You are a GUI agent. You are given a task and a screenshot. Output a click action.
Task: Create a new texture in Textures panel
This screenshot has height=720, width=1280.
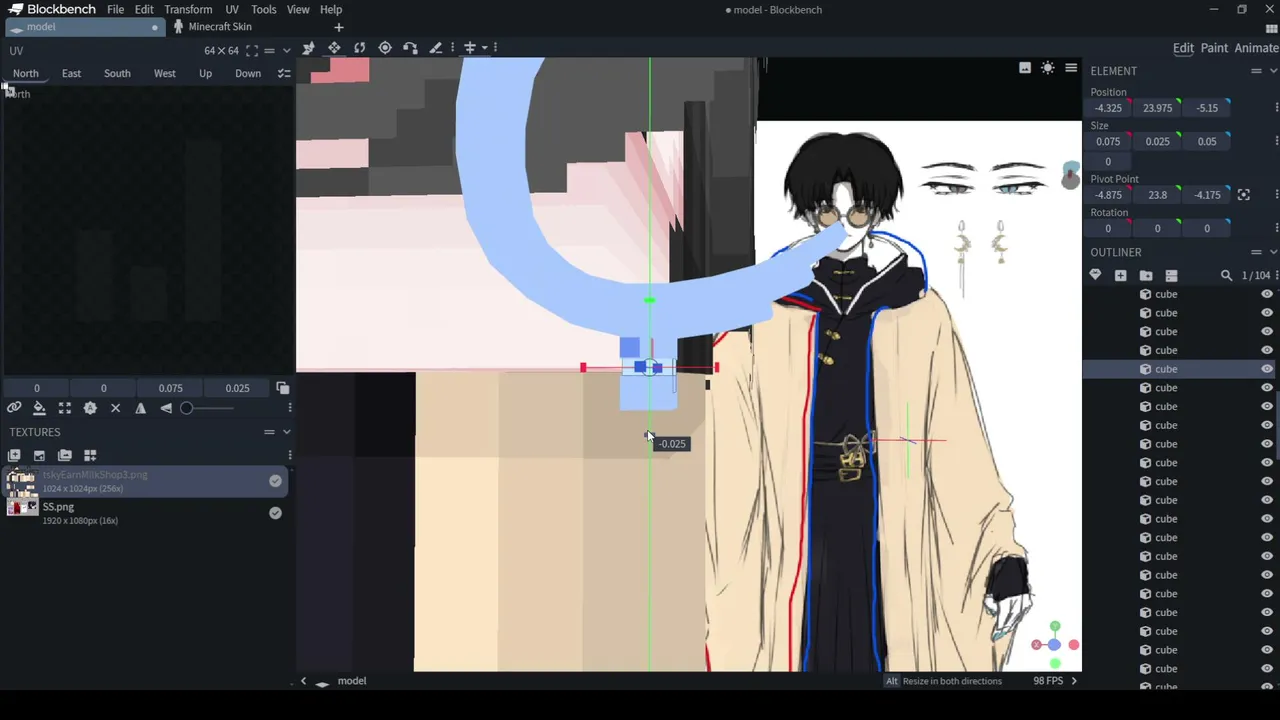[14, 455]
